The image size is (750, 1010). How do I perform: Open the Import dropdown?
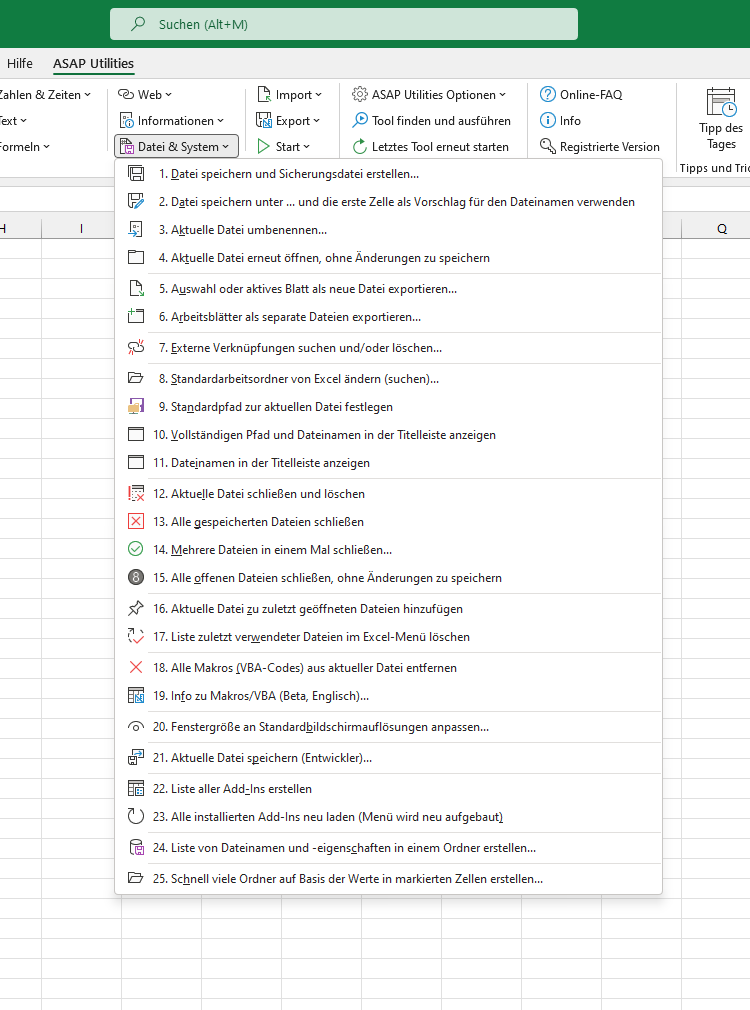(289, 95)
